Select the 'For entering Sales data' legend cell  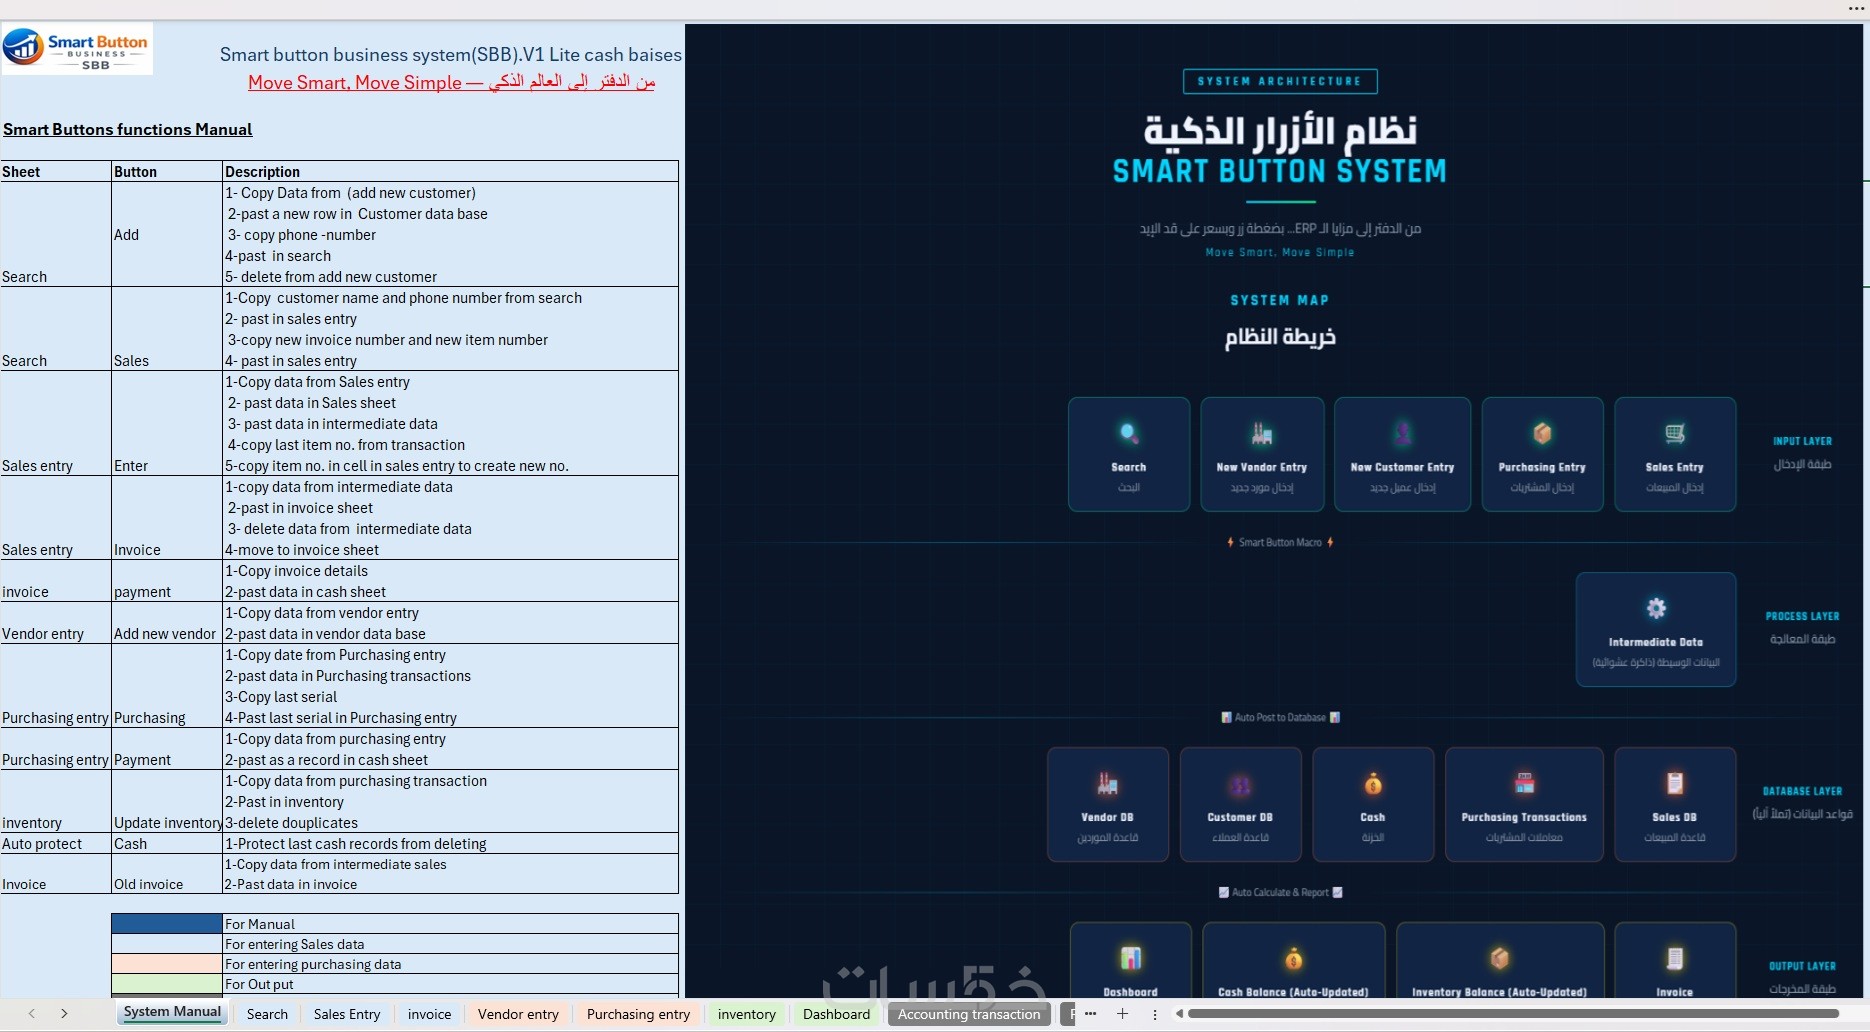tap(451, 944)
